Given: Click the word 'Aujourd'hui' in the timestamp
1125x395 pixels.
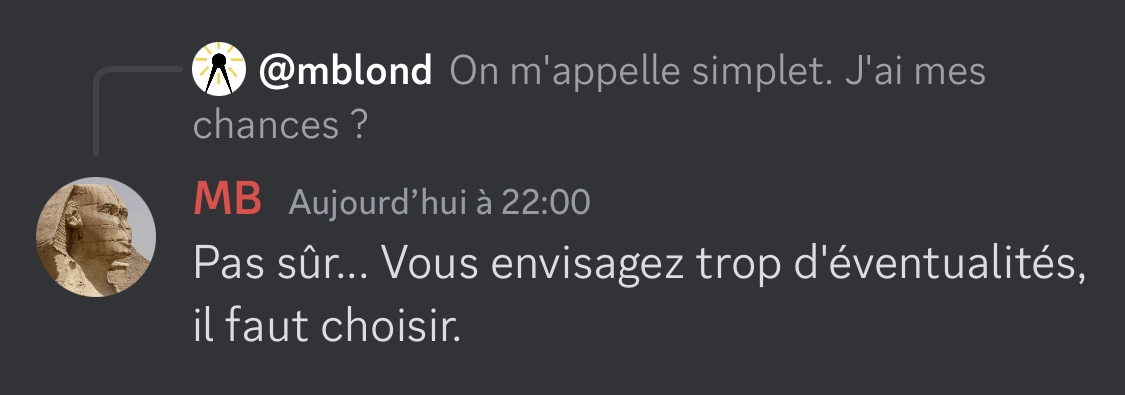Looking at the screenshot, I should tap(378, 202).
